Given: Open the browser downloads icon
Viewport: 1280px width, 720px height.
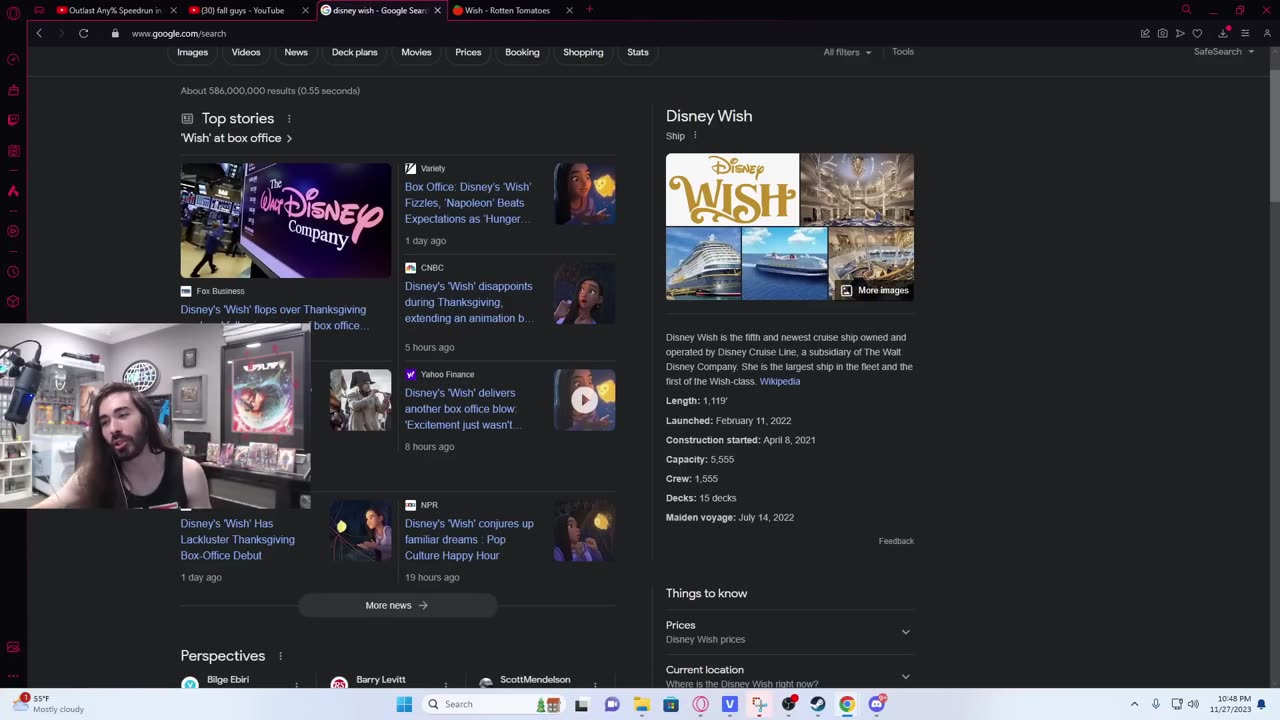Looking at the screenshot, I should click(1223, 33).
